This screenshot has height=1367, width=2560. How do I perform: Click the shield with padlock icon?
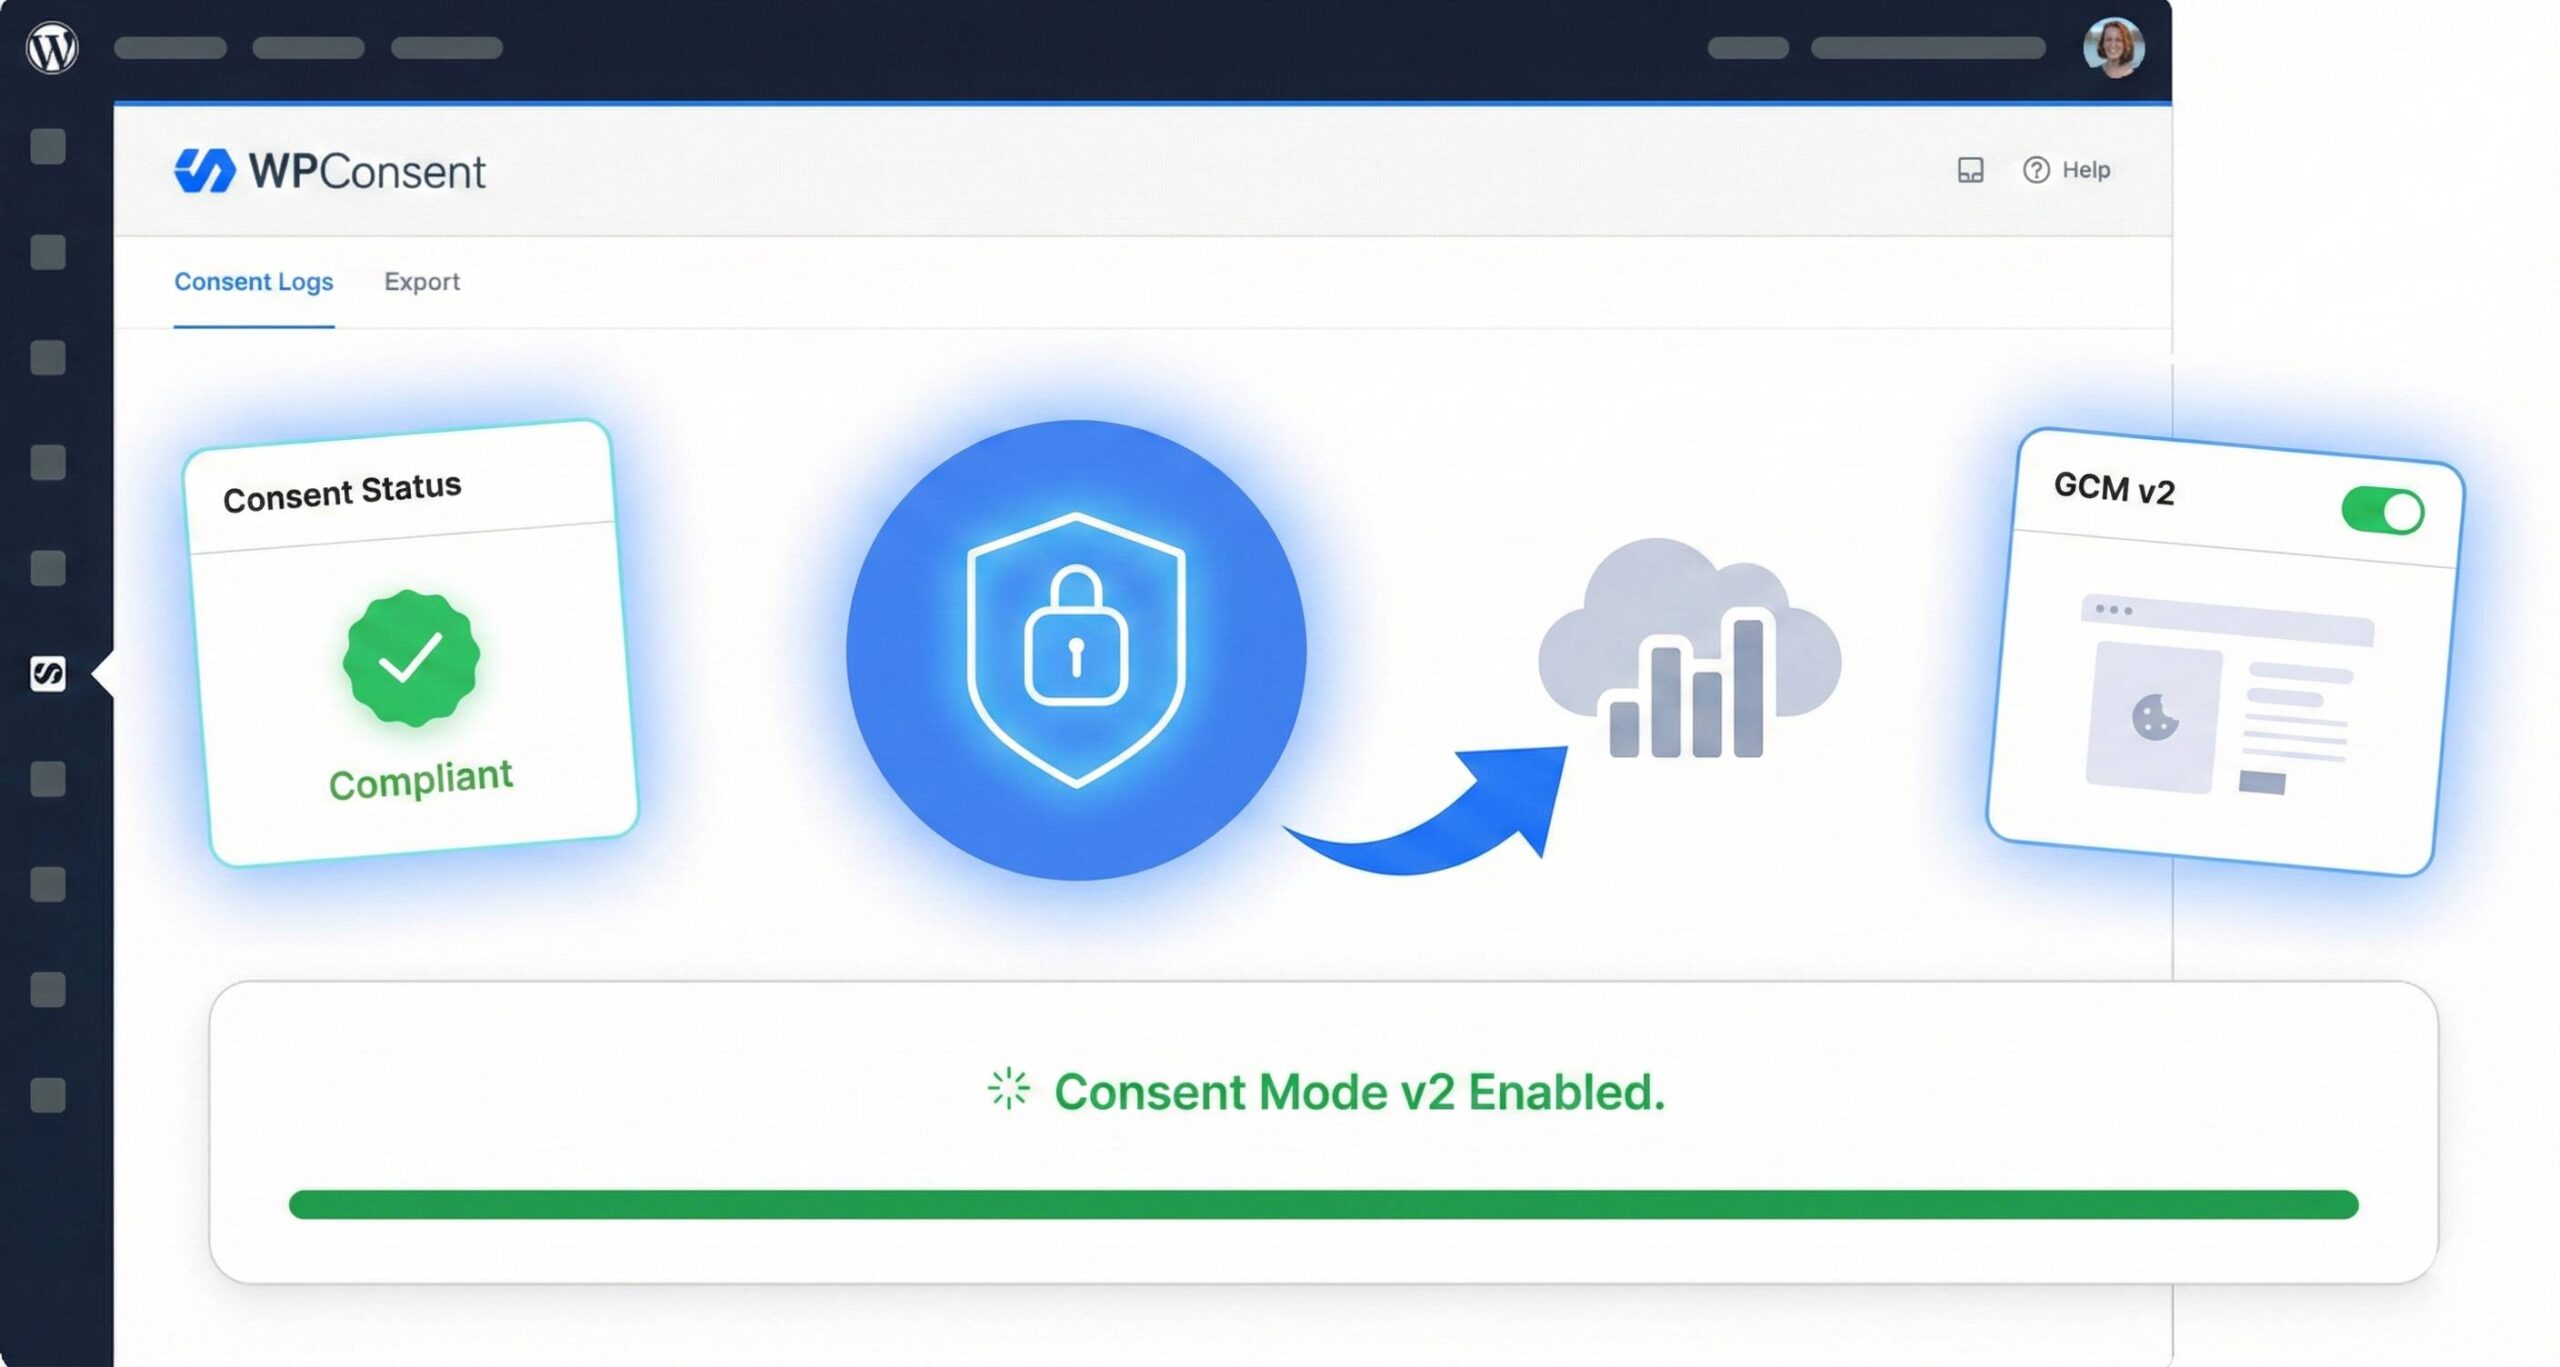[1076, 650]
